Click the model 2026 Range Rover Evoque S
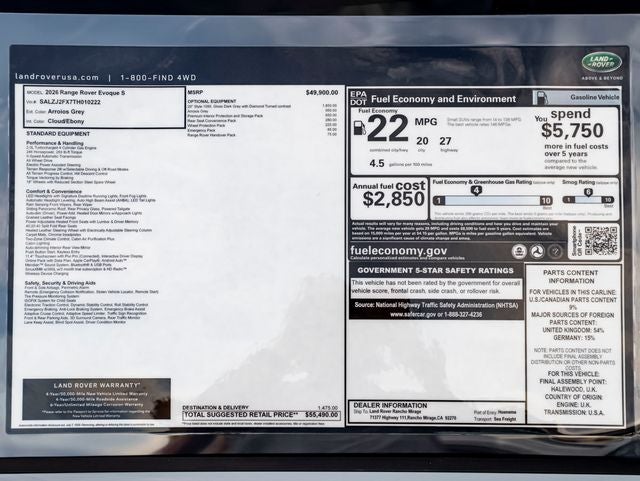 click(85, 93)
